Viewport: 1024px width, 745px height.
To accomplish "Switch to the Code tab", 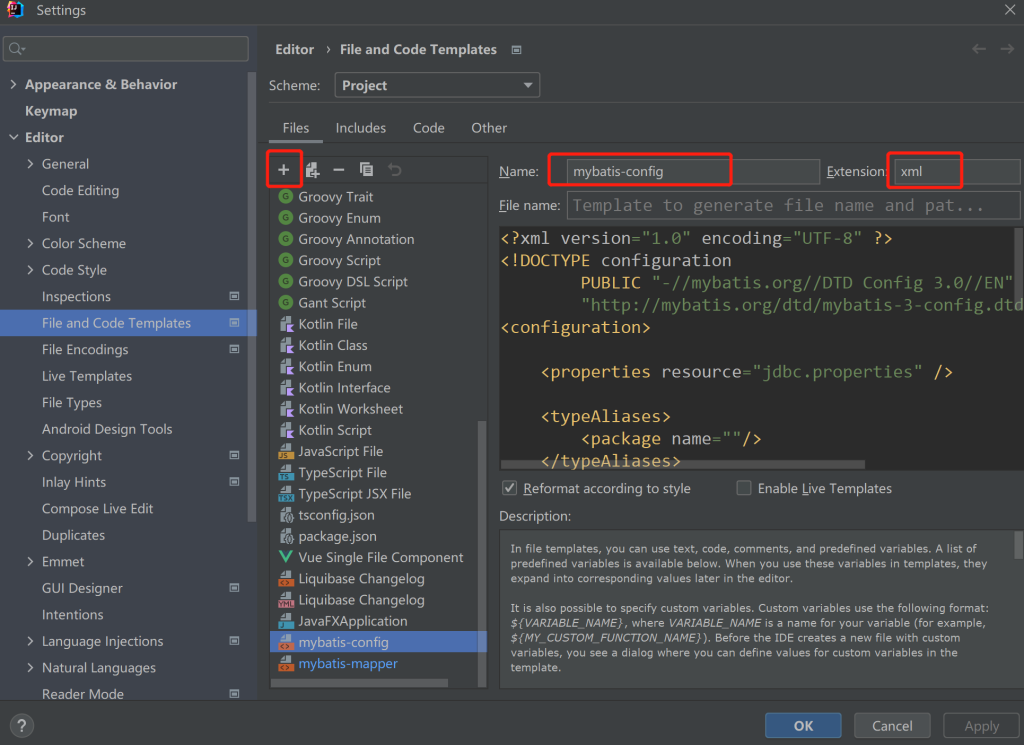I will pyautogui.click(x=428, y=128).
